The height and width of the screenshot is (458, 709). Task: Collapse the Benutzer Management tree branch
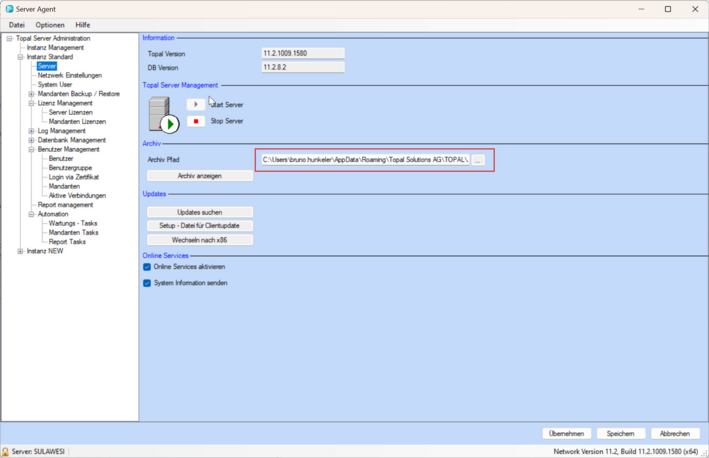click(31, 149)
